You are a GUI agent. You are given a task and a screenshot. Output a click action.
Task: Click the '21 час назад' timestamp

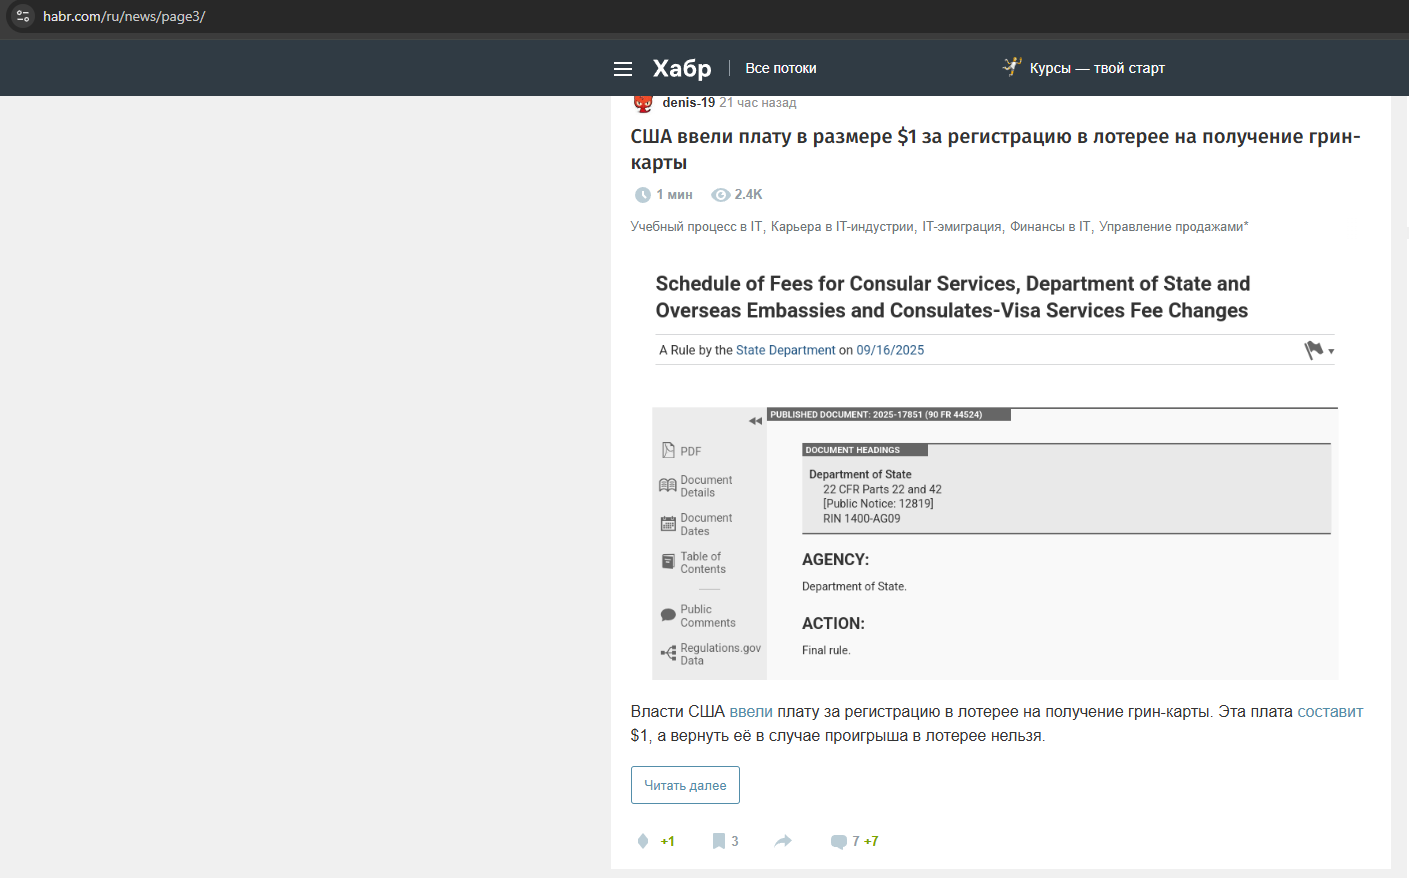click(x=758, y=103)
